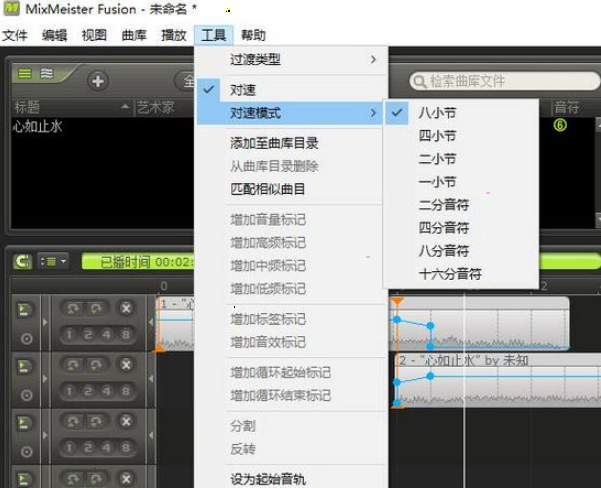Remove second track with its X button
601x488 pixels.
tap(126, 365)
